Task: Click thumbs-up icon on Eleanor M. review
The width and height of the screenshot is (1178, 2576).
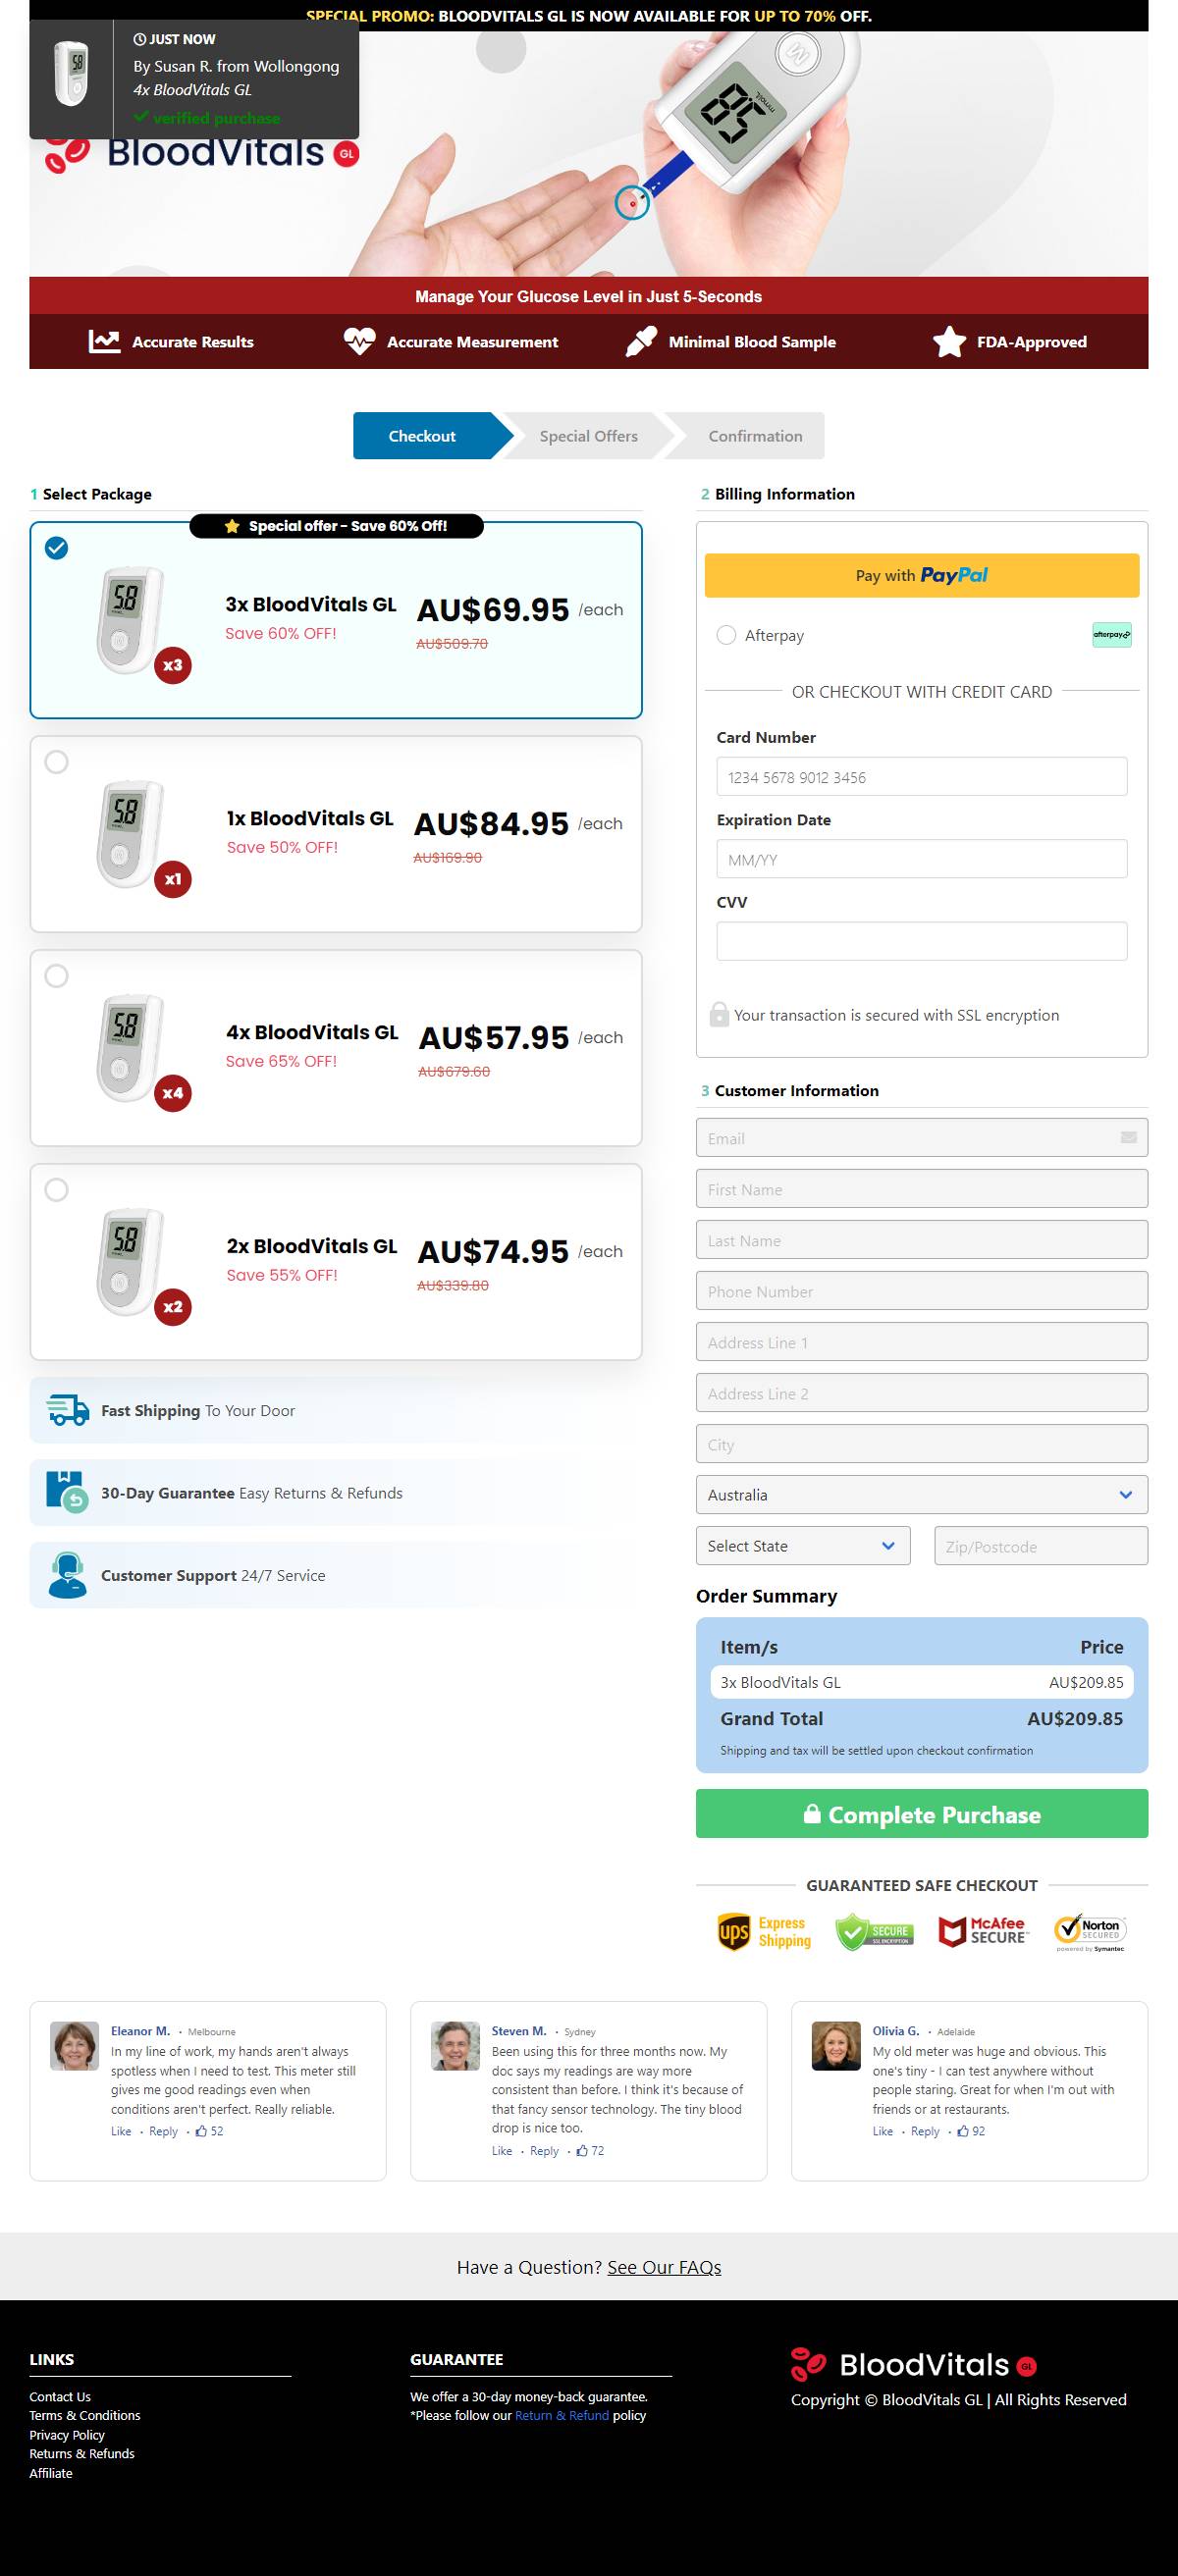Action: (x=201, y=2131)
